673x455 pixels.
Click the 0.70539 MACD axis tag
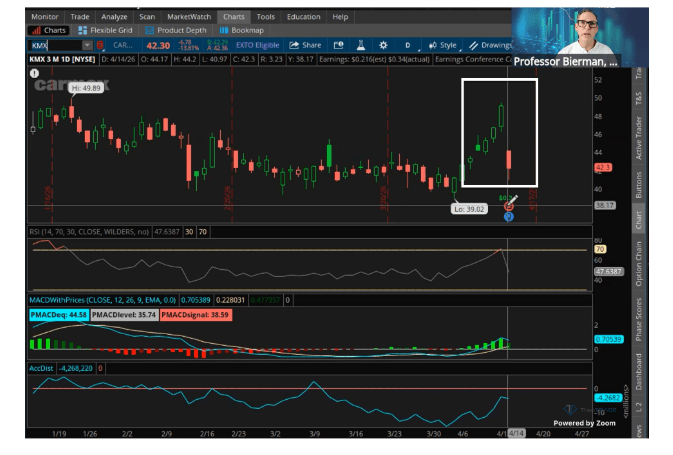pyautogui.click(x=608, y=339)
